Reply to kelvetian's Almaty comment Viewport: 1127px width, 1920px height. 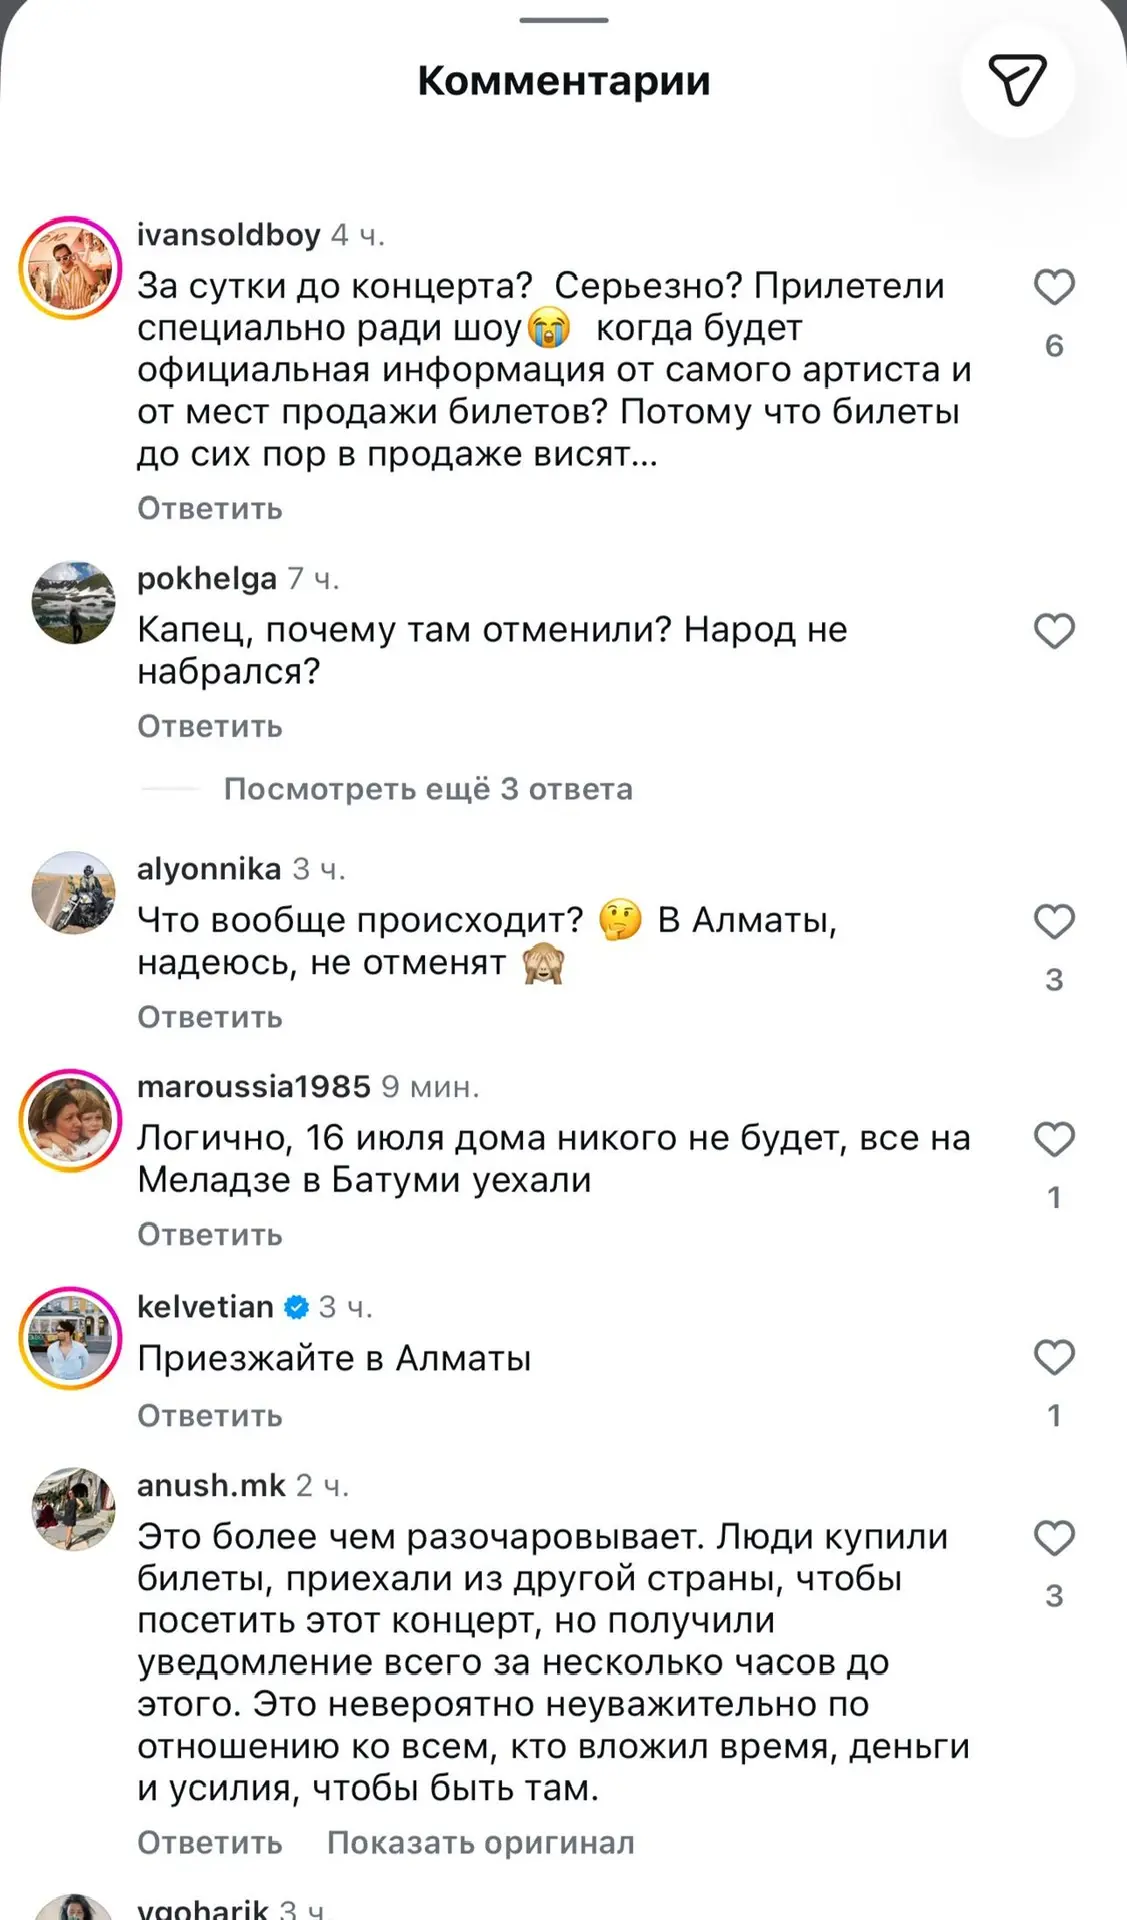tap(210, 1416)
